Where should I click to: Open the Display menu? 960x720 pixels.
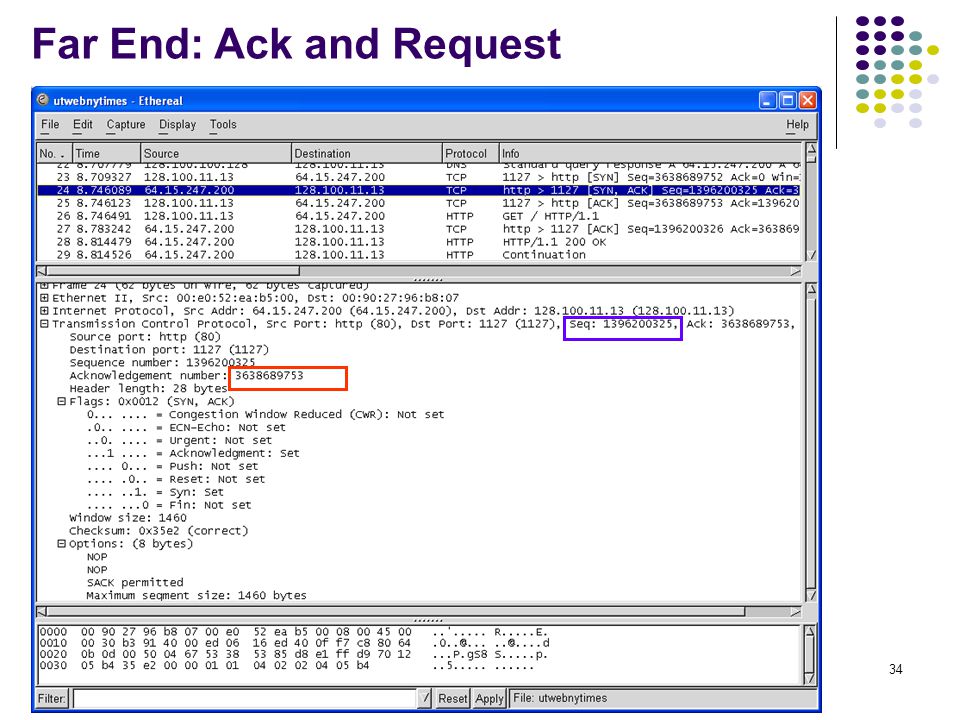[x=178, y=124]
